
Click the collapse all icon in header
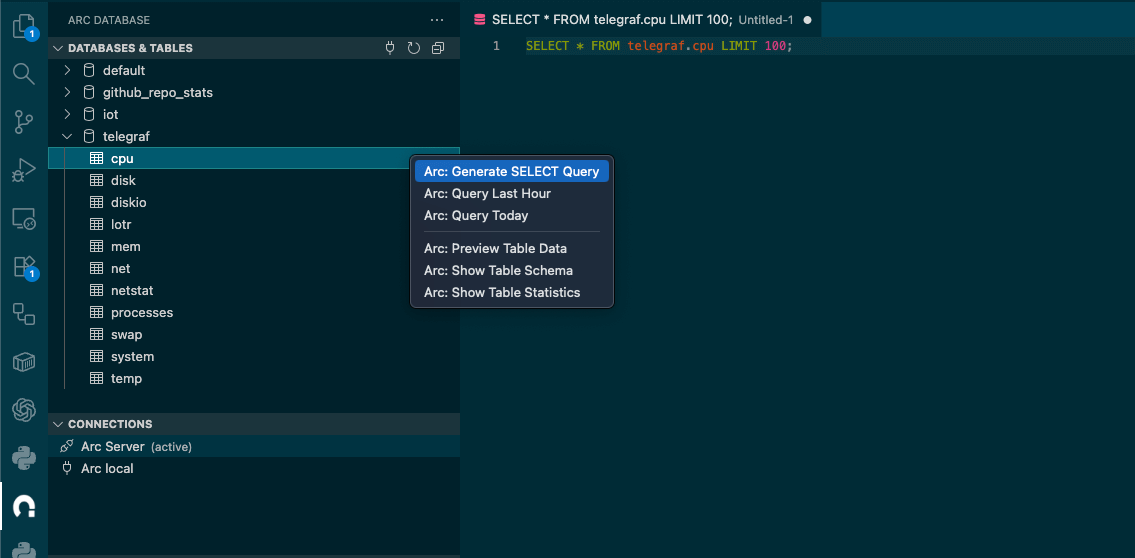[438, 48]
